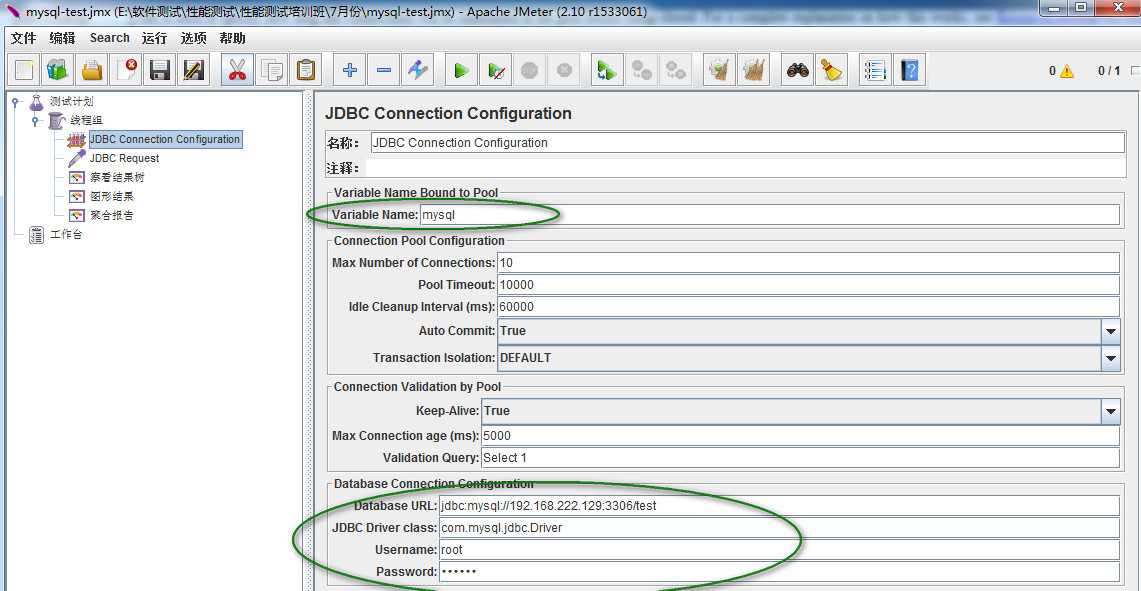Click the Save As icon with pencil

coord(194,70)
